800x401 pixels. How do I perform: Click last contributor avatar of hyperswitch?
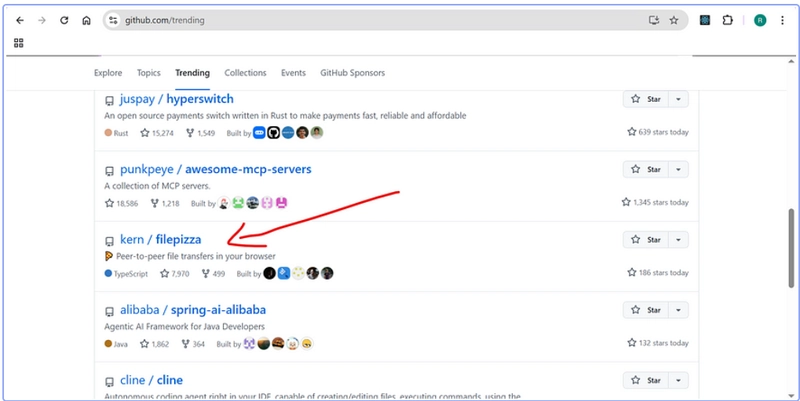[317, 133]
